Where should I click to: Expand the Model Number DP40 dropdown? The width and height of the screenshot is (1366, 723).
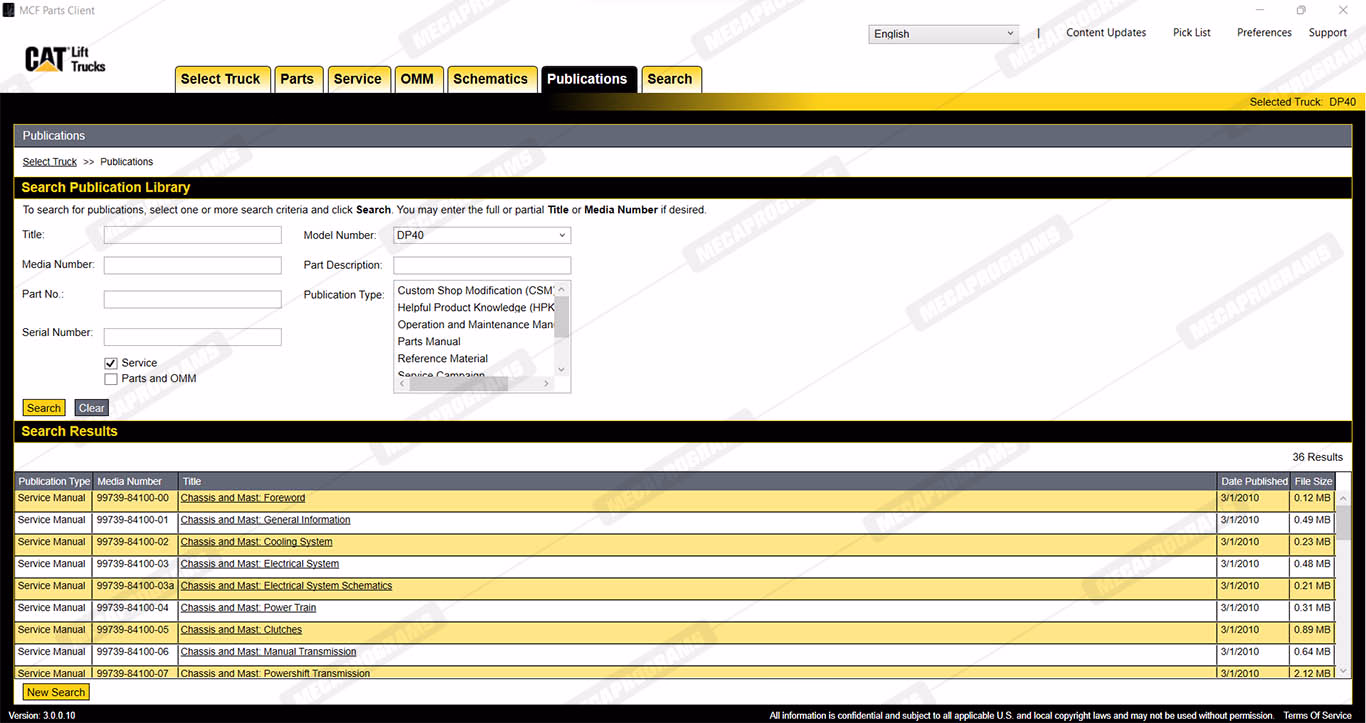click(482, 236)
